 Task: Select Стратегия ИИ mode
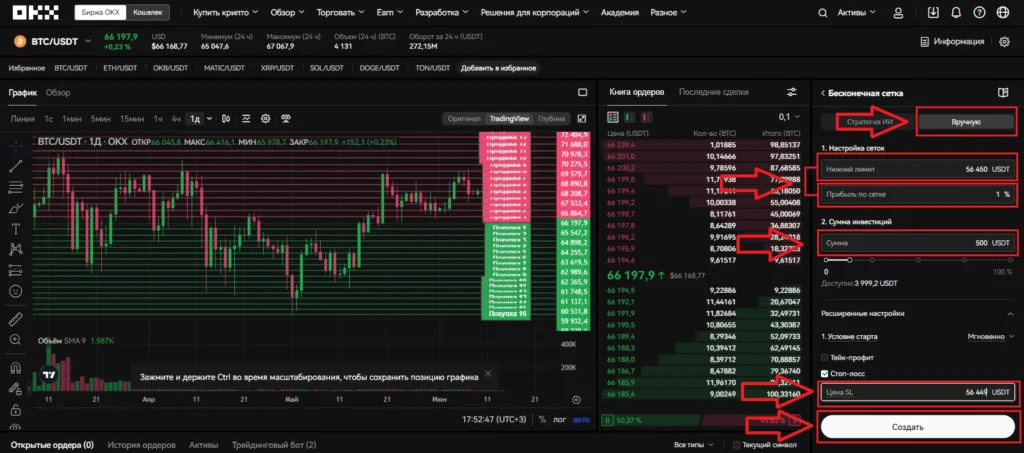click(x=868, y=122)
